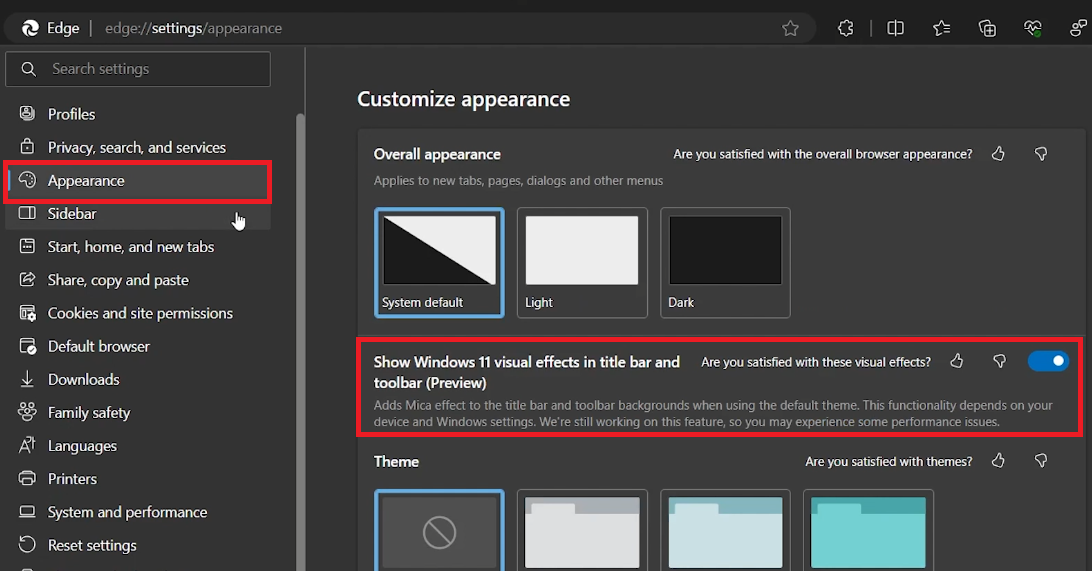Select Dark appearance option
The width and height of the screenshot is (1092, 571).
[725, 263]
